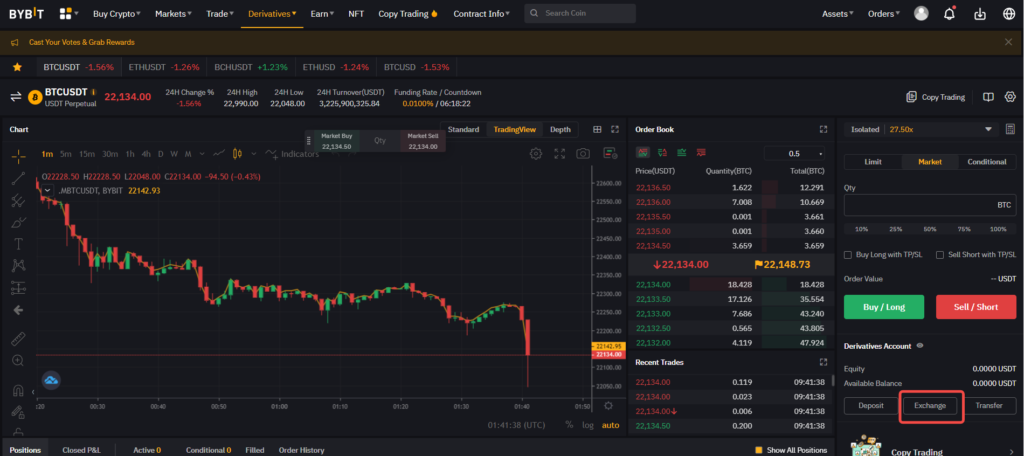Click the Sell / Short button
This screenshot has width=1024, height=456.
point(976,307)
